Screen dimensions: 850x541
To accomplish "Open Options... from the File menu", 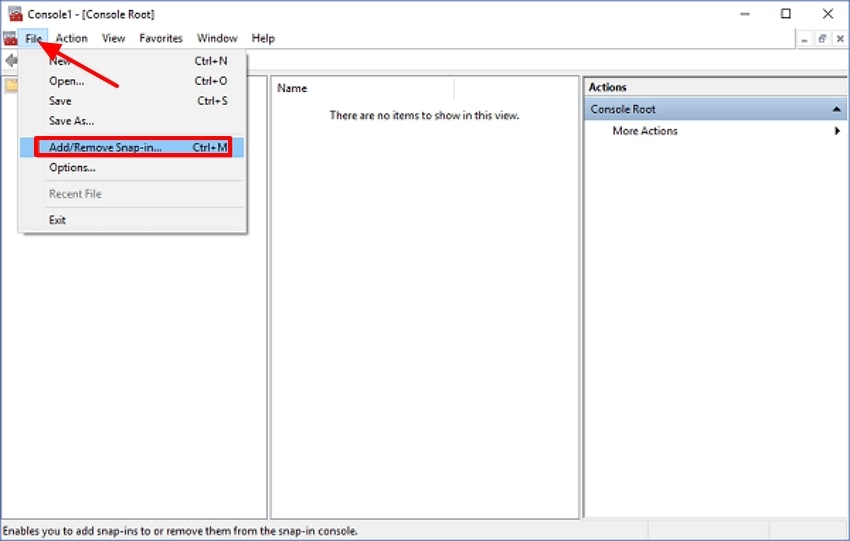I will click(x=132, y=168).
